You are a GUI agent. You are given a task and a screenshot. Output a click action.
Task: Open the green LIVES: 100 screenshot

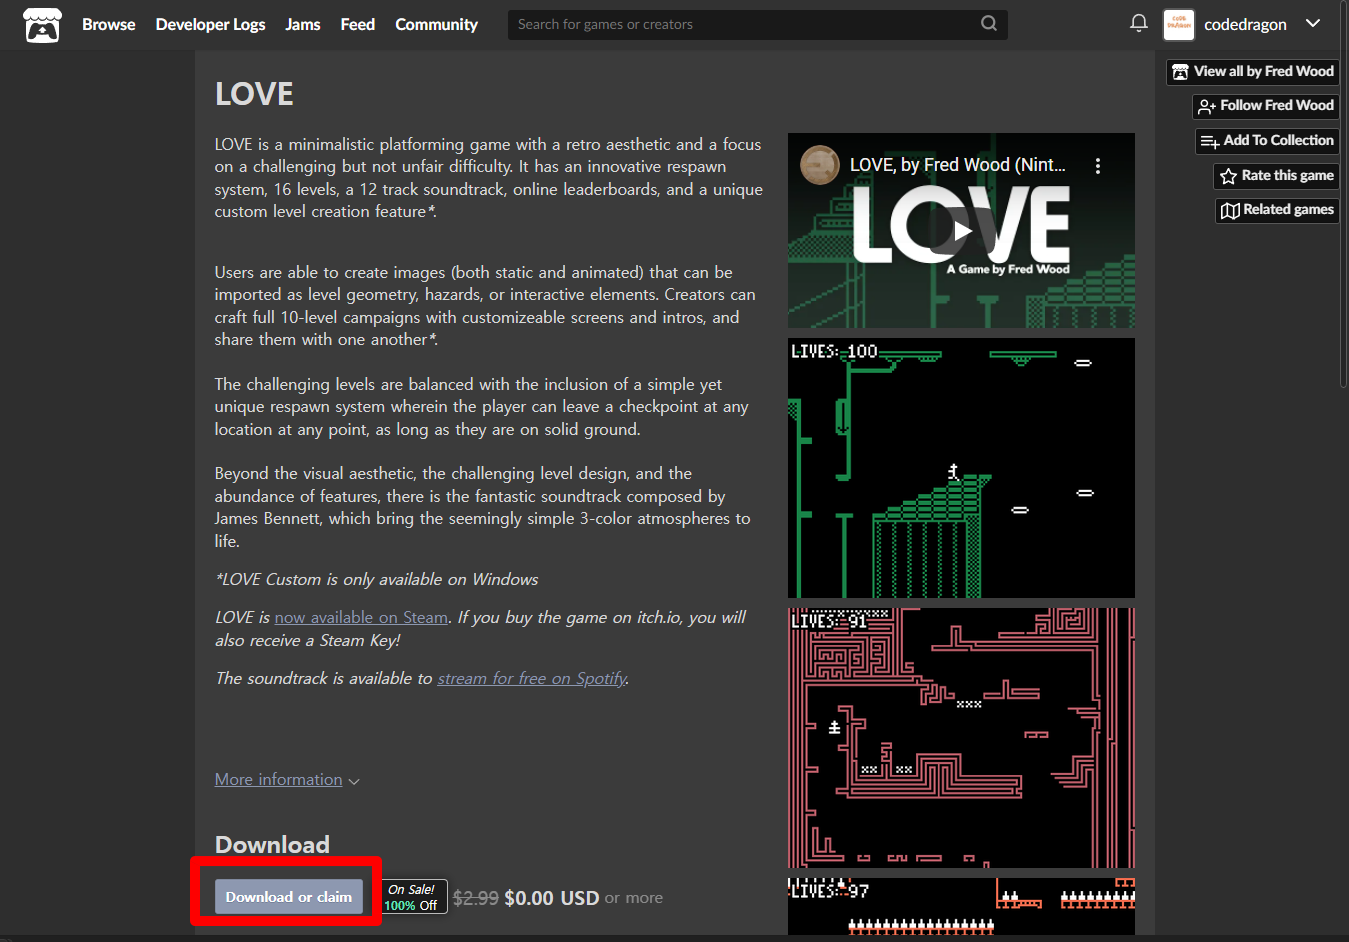pyautogui.click(x=961, y=468)
